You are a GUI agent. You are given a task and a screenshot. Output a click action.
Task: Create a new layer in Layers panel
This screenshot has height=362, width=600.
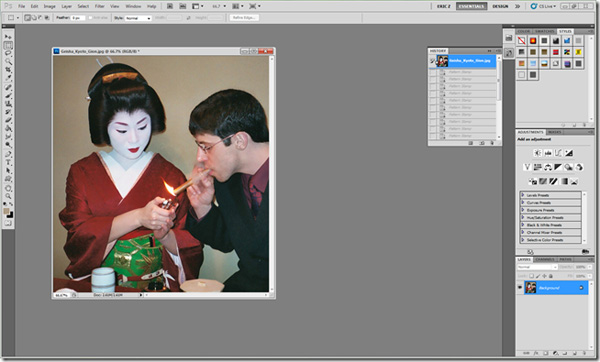tap(575, 353)
